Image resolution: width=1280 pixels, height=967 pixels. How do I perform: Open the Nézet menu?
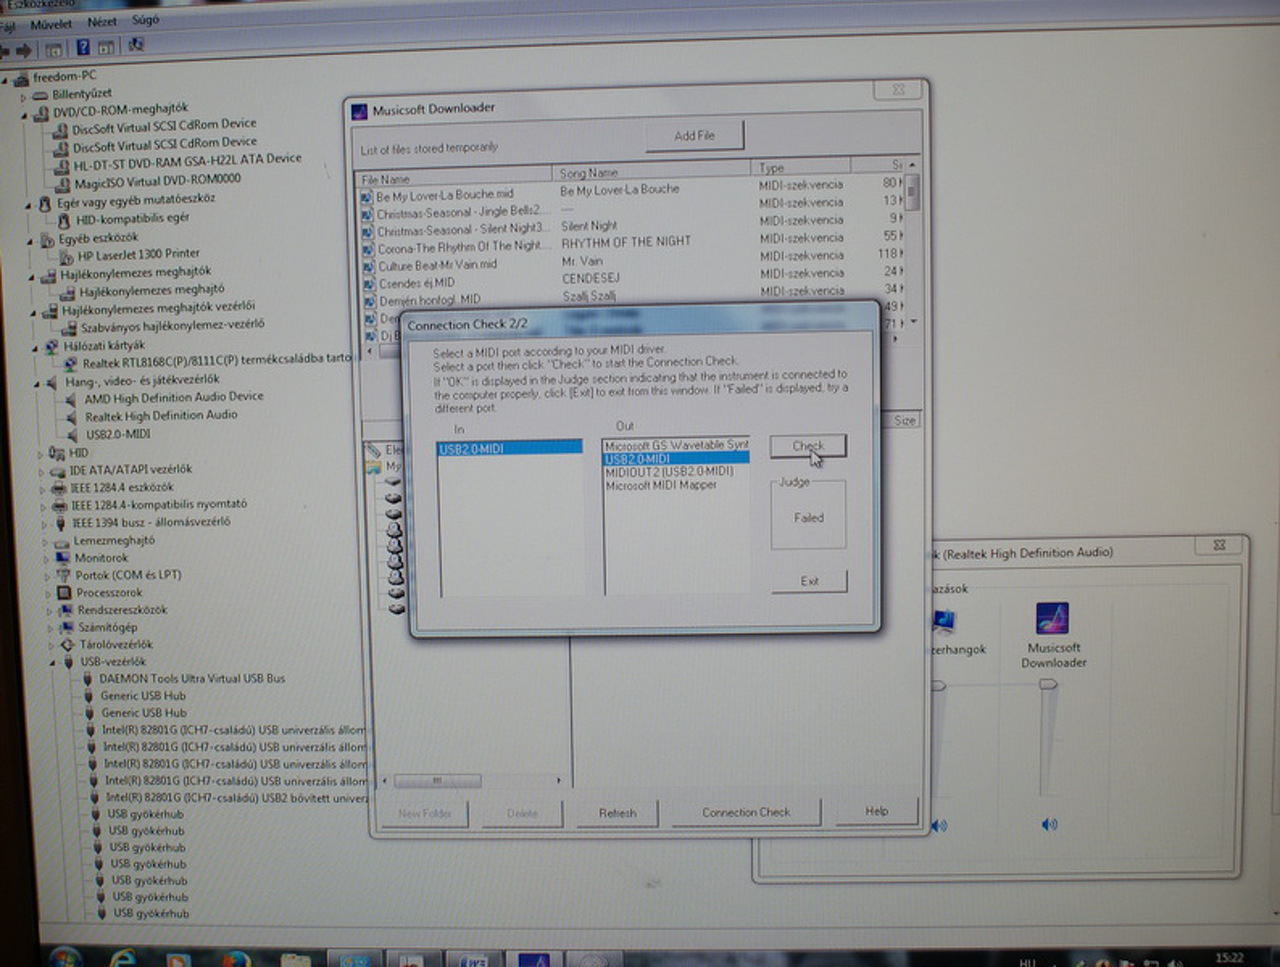[102, 21]
